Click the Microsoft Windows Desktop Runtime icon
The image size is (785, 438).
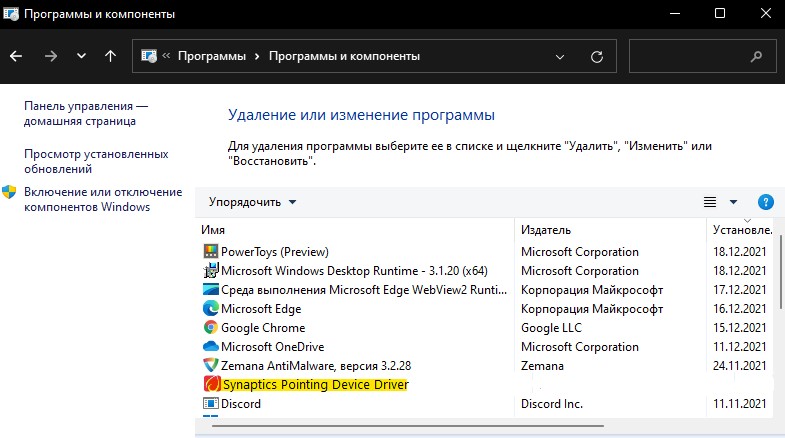211,270
